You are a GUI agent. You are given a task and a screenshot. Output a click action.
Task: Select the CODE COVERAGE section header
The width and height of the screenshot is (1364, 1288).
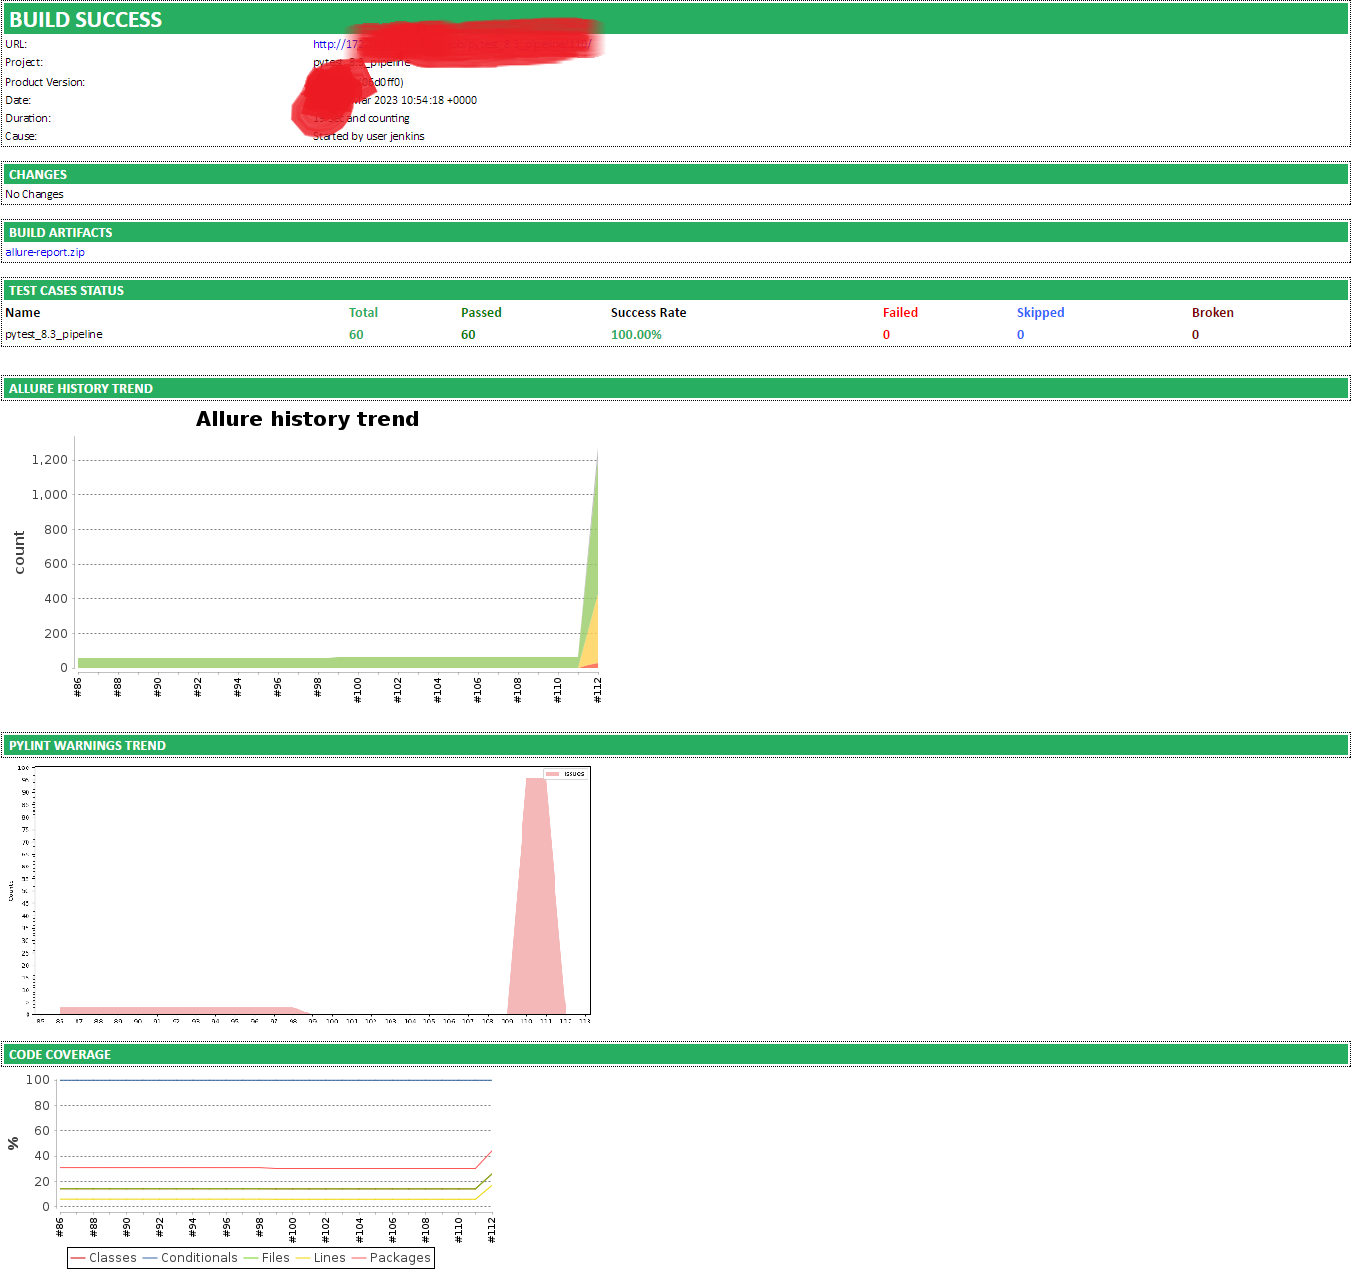[675, 1054]
